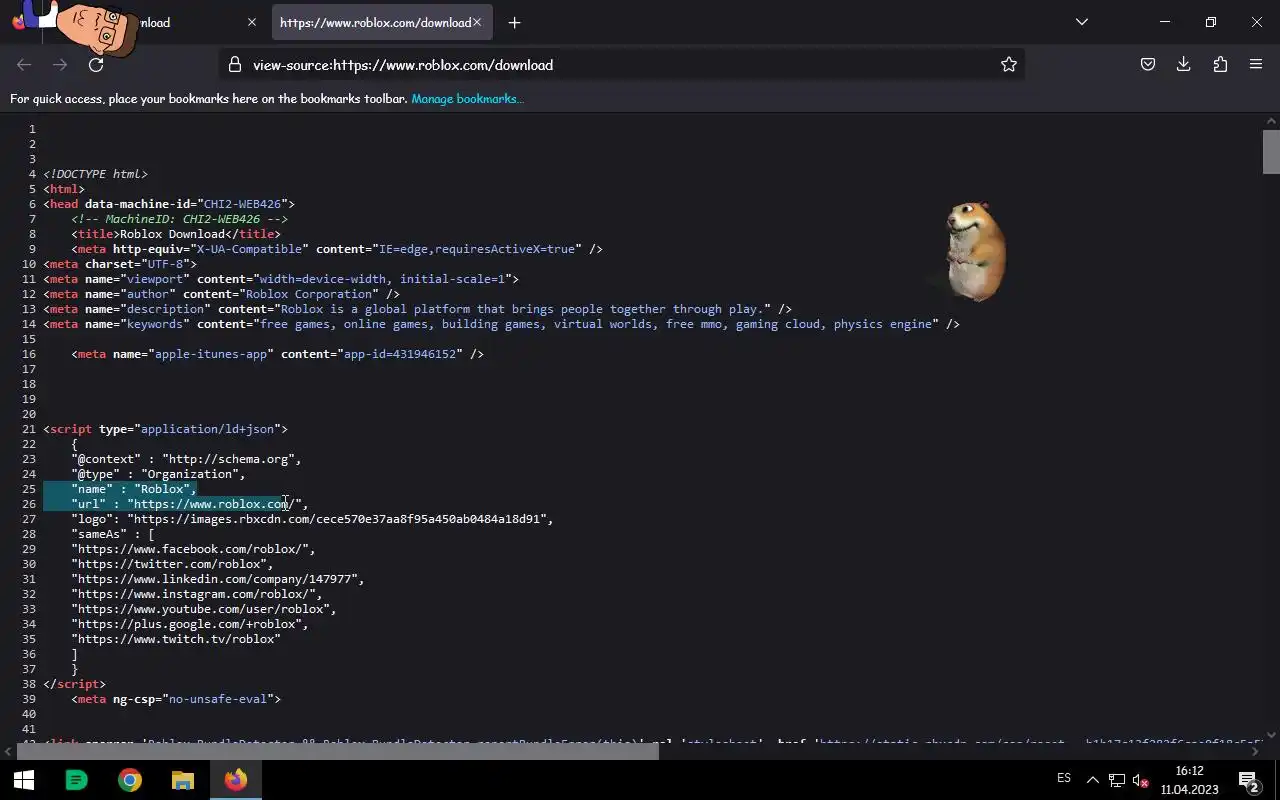
Task: Click the Manage bookmarks link
Action: pyautogui.click(x=467, y=98)
